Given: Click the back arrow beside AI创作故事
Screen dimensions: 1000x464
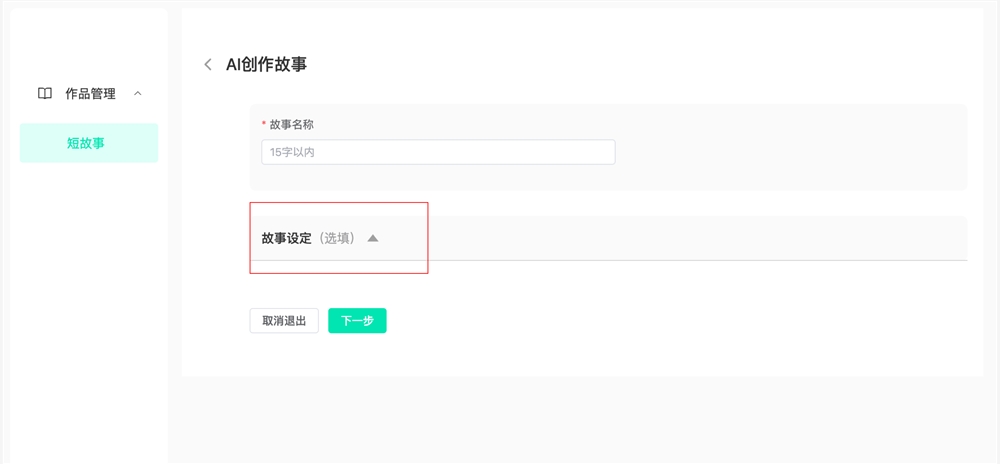Looking at the screenshot, I should coord(208,65).
